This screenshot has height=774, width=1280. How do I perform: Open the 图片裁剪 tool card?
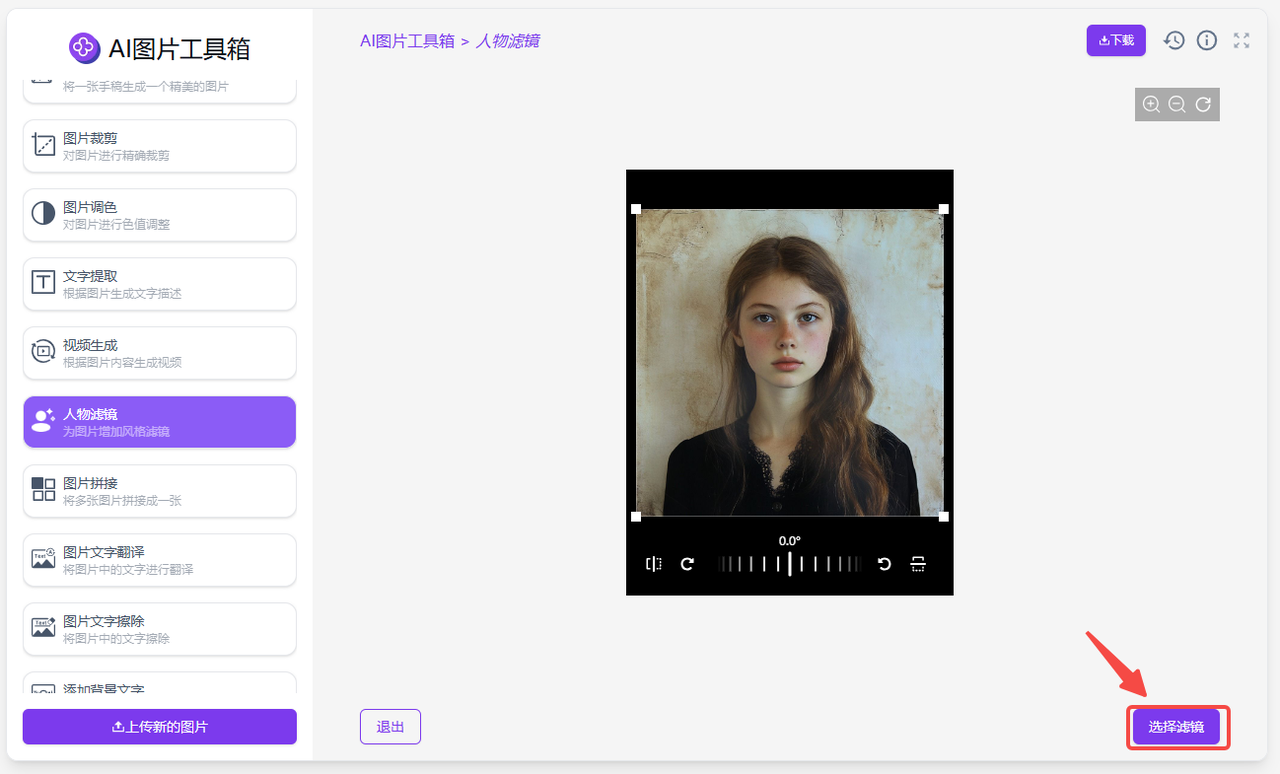160,146
